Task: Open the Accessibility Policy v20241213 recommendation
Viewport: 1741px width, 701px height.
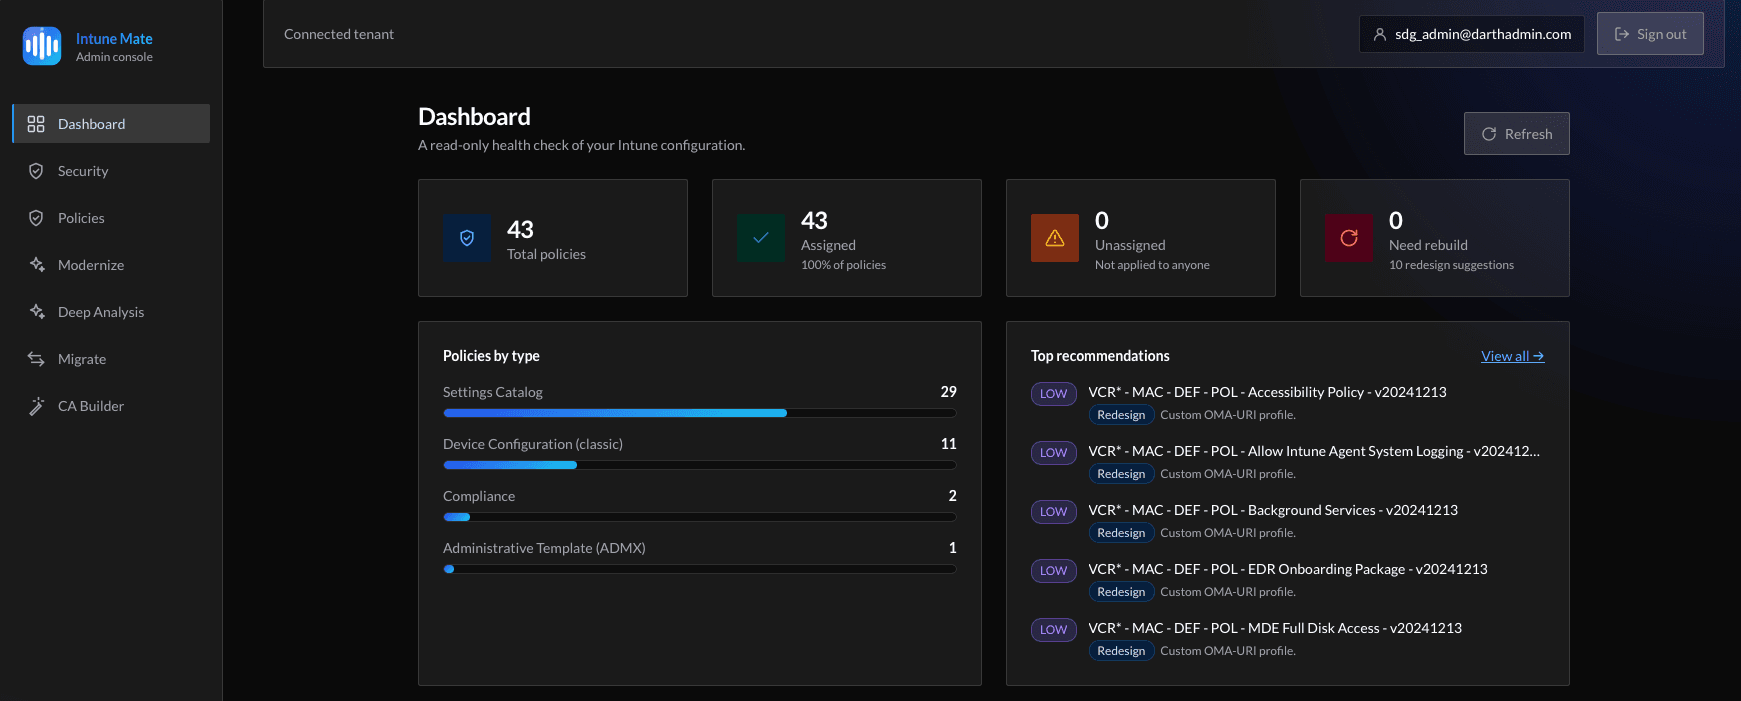Action: [x=1267, y=392]
